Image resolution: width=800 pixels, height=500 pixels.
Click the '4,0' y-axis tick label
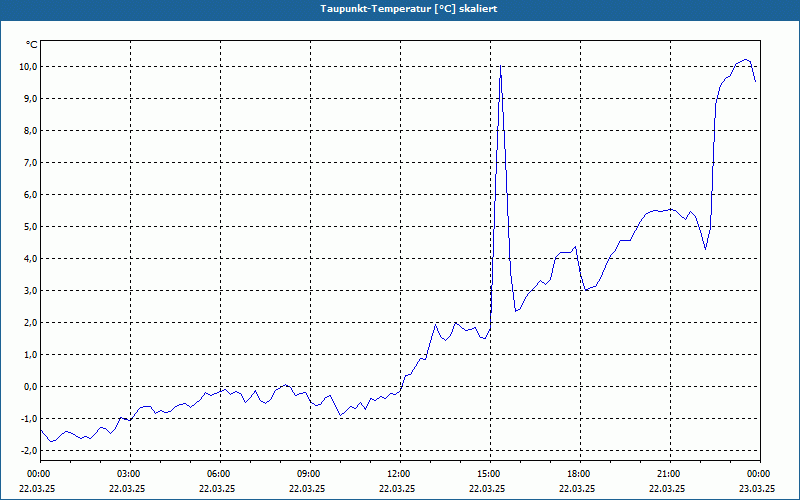[30, 258]
